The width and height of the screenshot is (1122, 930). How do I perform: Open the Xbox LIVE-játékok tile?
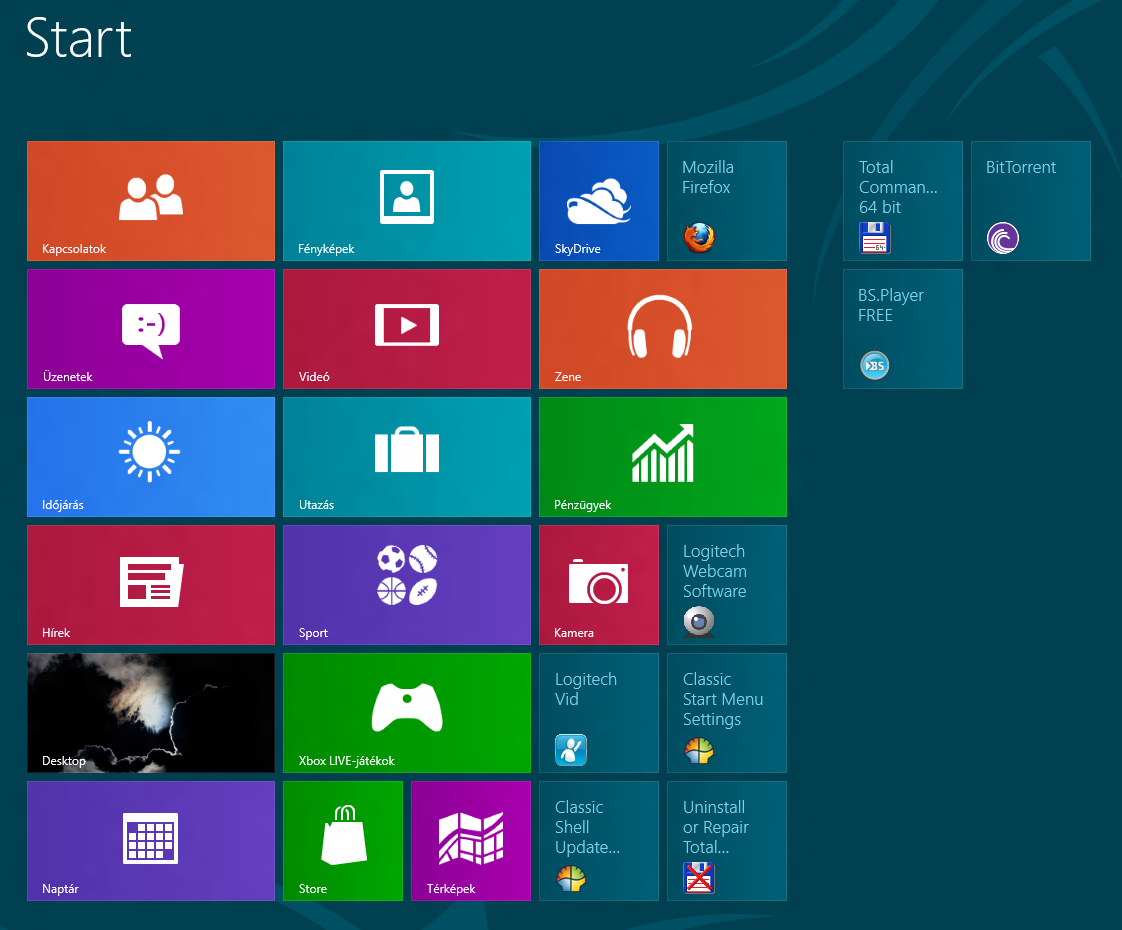tap(406, 713)
